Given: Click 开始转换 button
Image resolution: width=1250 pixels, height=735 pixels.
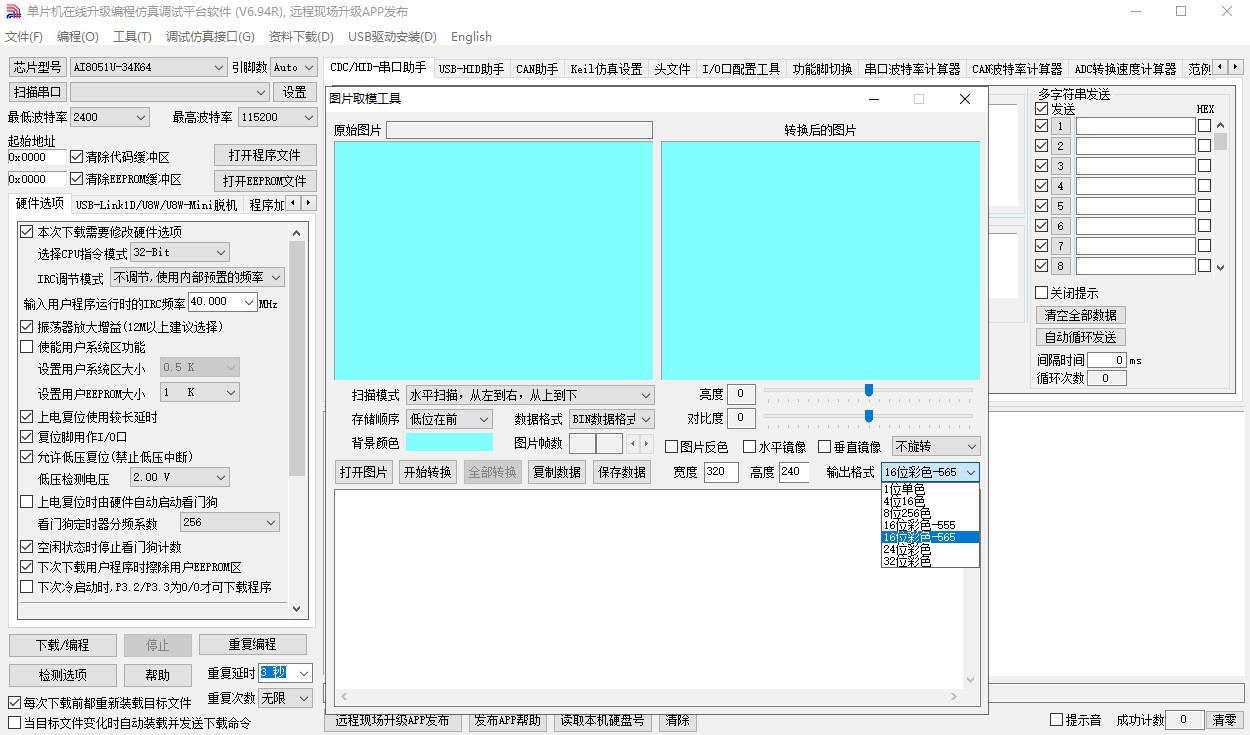Looking at the screenshot, I should tap(427, 472).
